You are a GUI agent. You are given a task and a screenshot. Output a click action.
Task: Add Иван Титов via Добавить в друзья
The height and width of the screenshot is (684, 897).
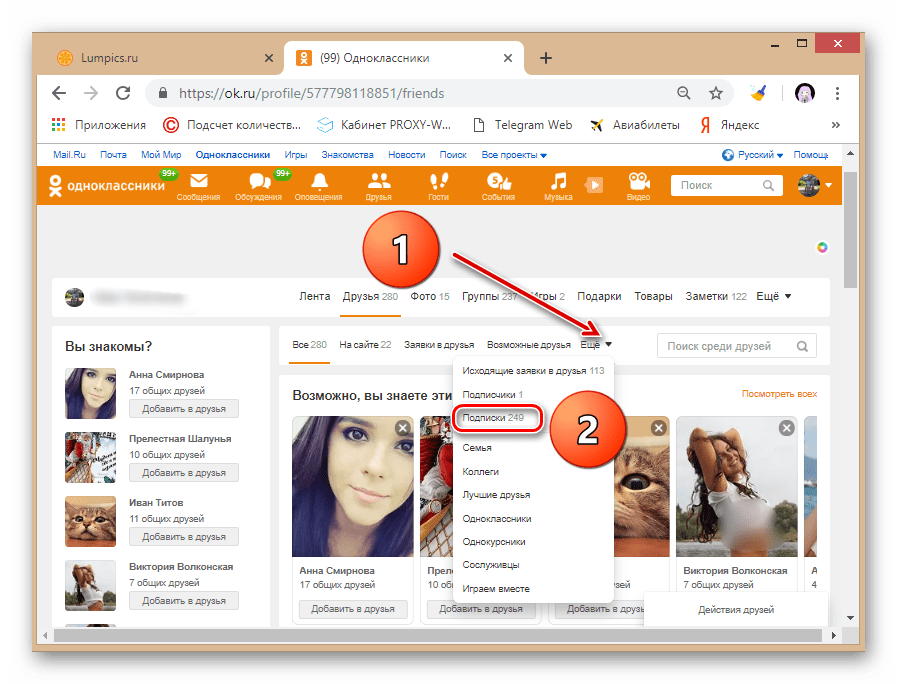coord(184,536)
